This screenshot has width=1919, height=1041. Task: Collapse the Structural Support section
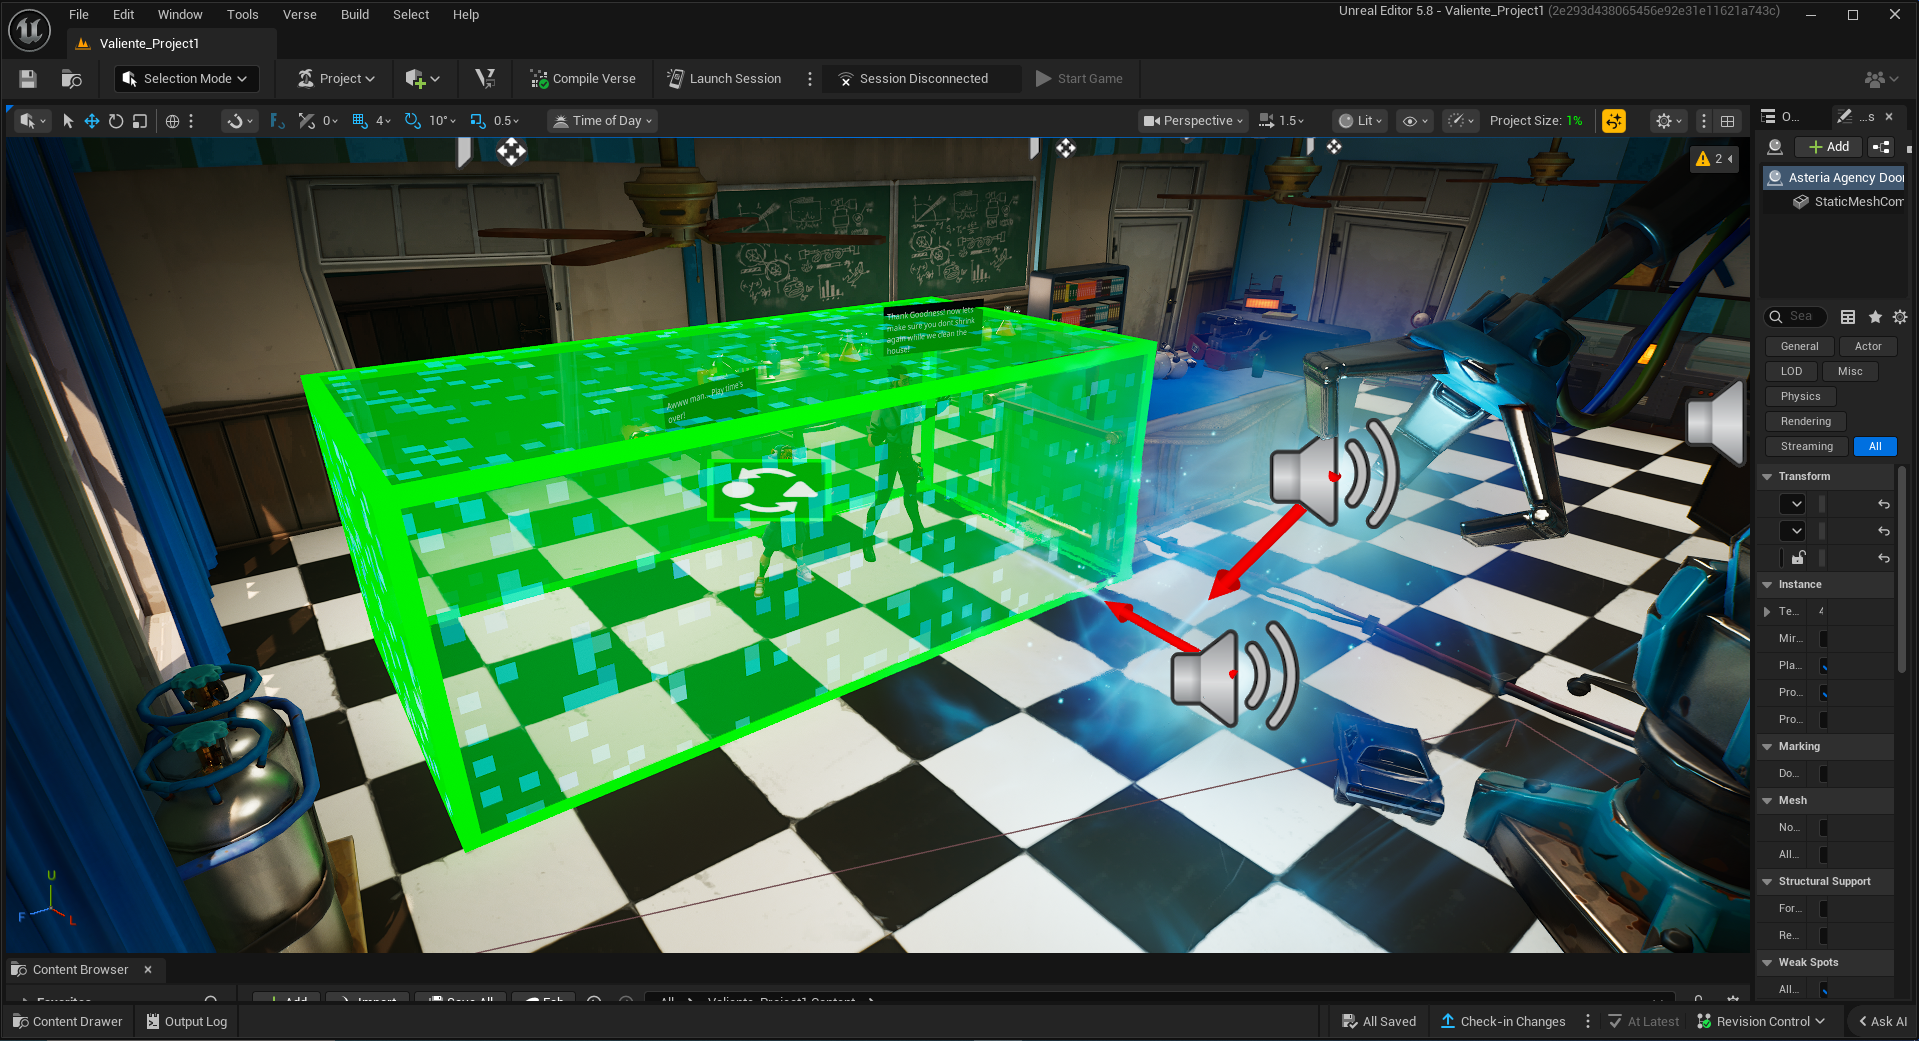click(1768, 882)
